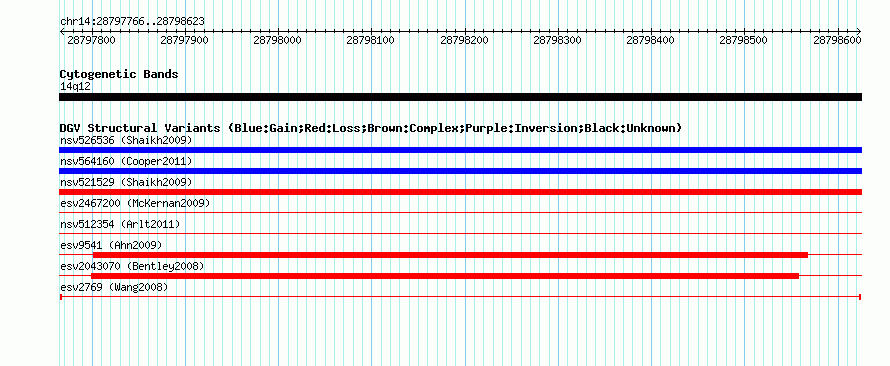This screenshot has width=890, height=366.
Task: Open the Cytogenetic Bands track title
Action: tap(119, 74)
